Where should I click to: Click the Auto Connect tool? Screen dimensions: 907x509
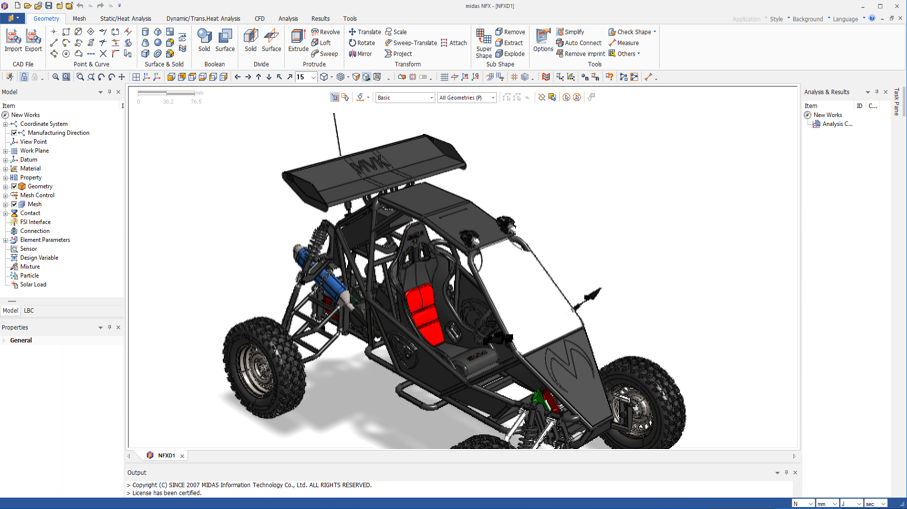[x=578, y=43]
